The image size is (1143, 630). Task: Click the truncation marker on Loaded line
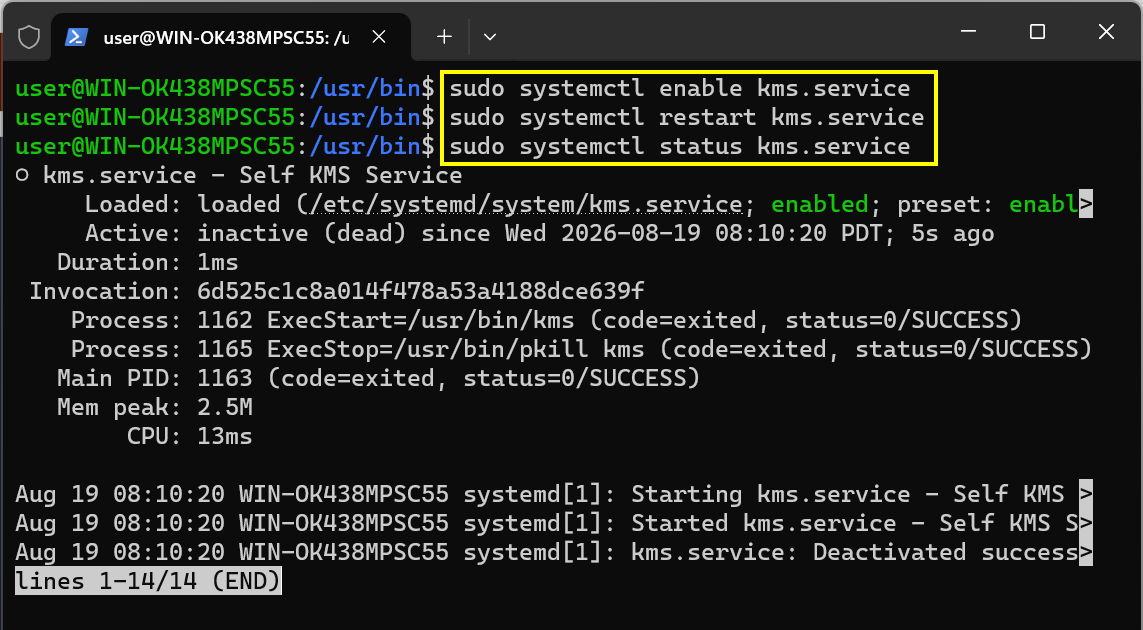[1085, 205]
